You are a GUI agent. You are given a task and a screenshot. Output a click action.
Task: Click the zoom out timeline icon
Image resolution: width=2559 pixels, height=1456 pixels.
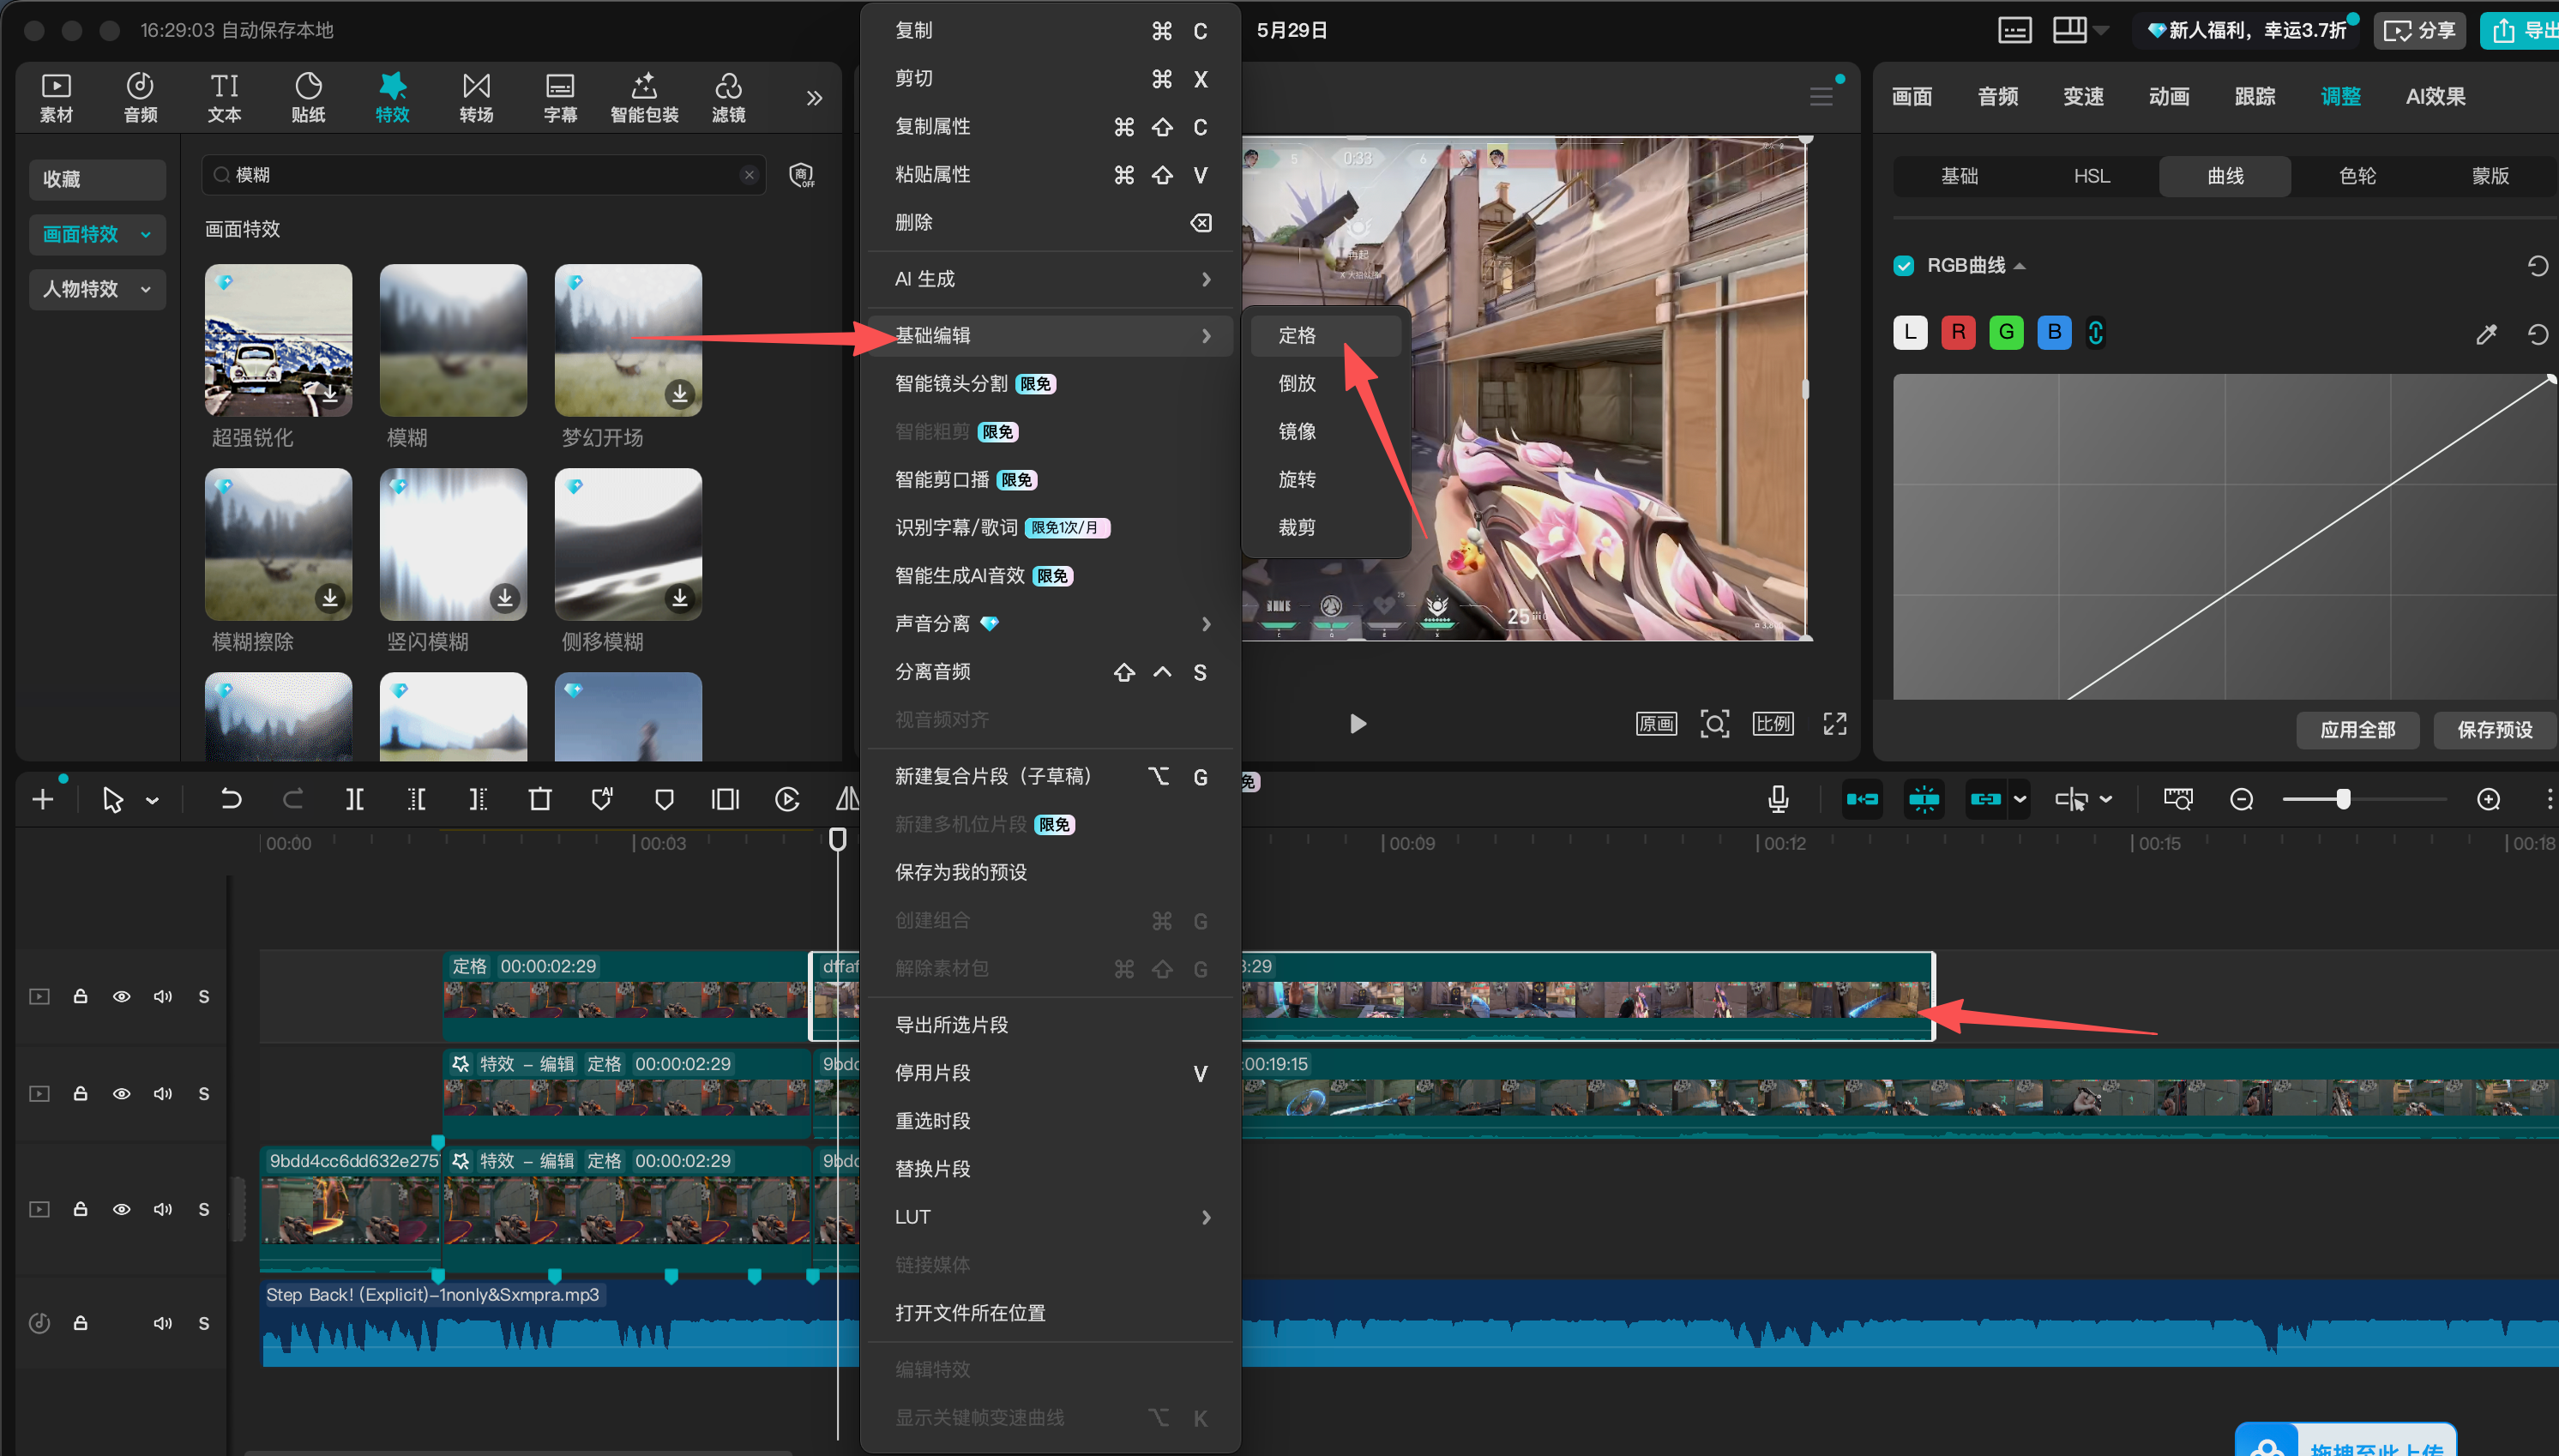coord(2241,799)
